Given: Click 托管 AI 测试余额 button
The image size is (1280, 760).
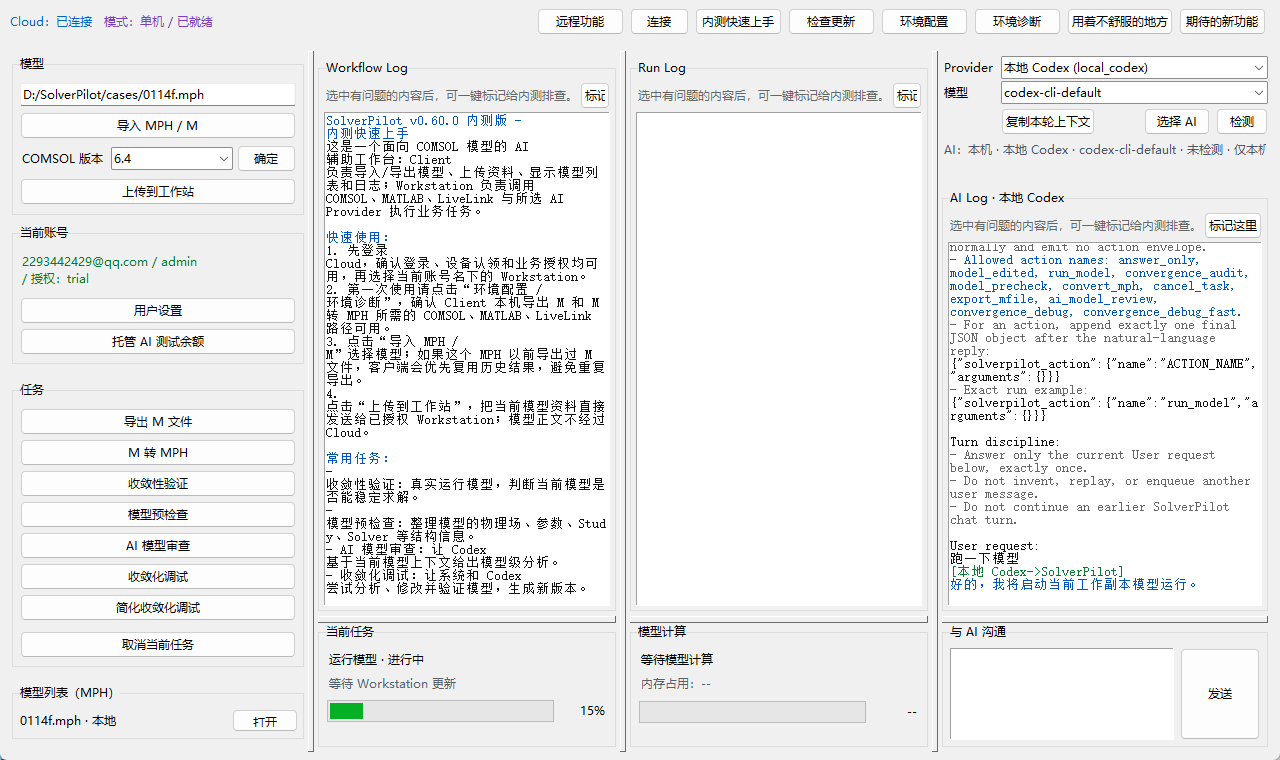Looking at the screenshot, I should point(158,342).
